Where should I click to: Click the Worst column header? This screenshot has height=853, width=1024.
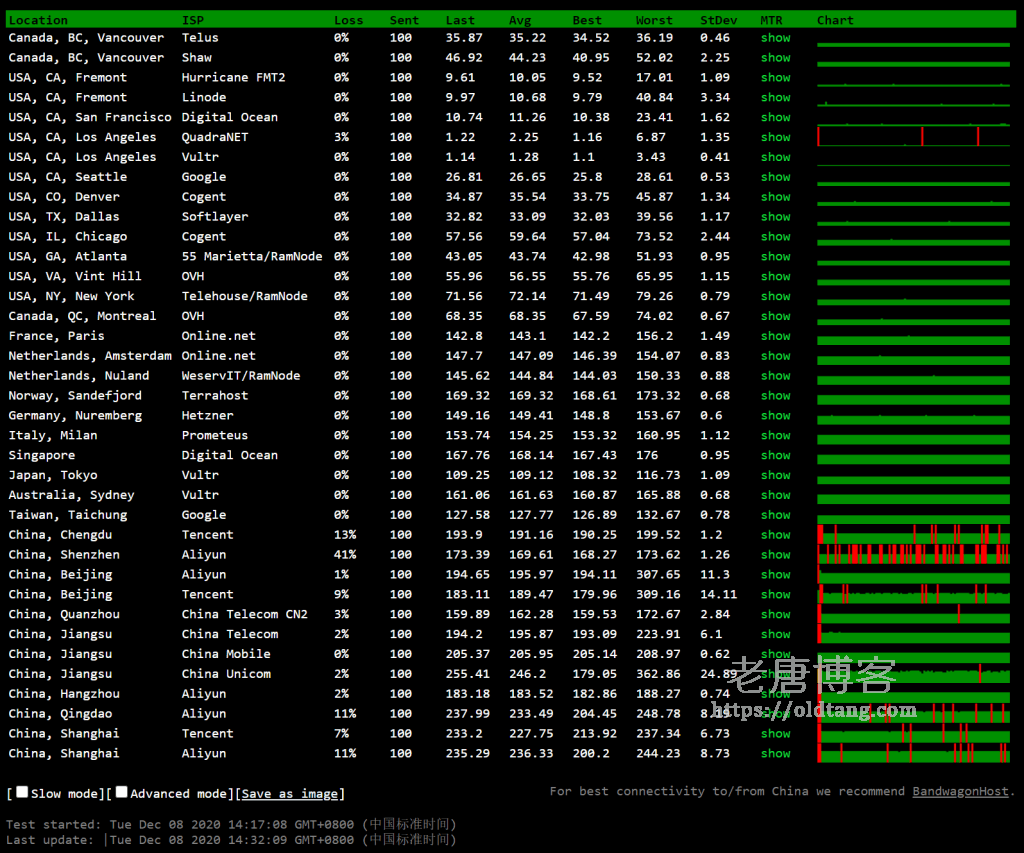coord(654,20)
